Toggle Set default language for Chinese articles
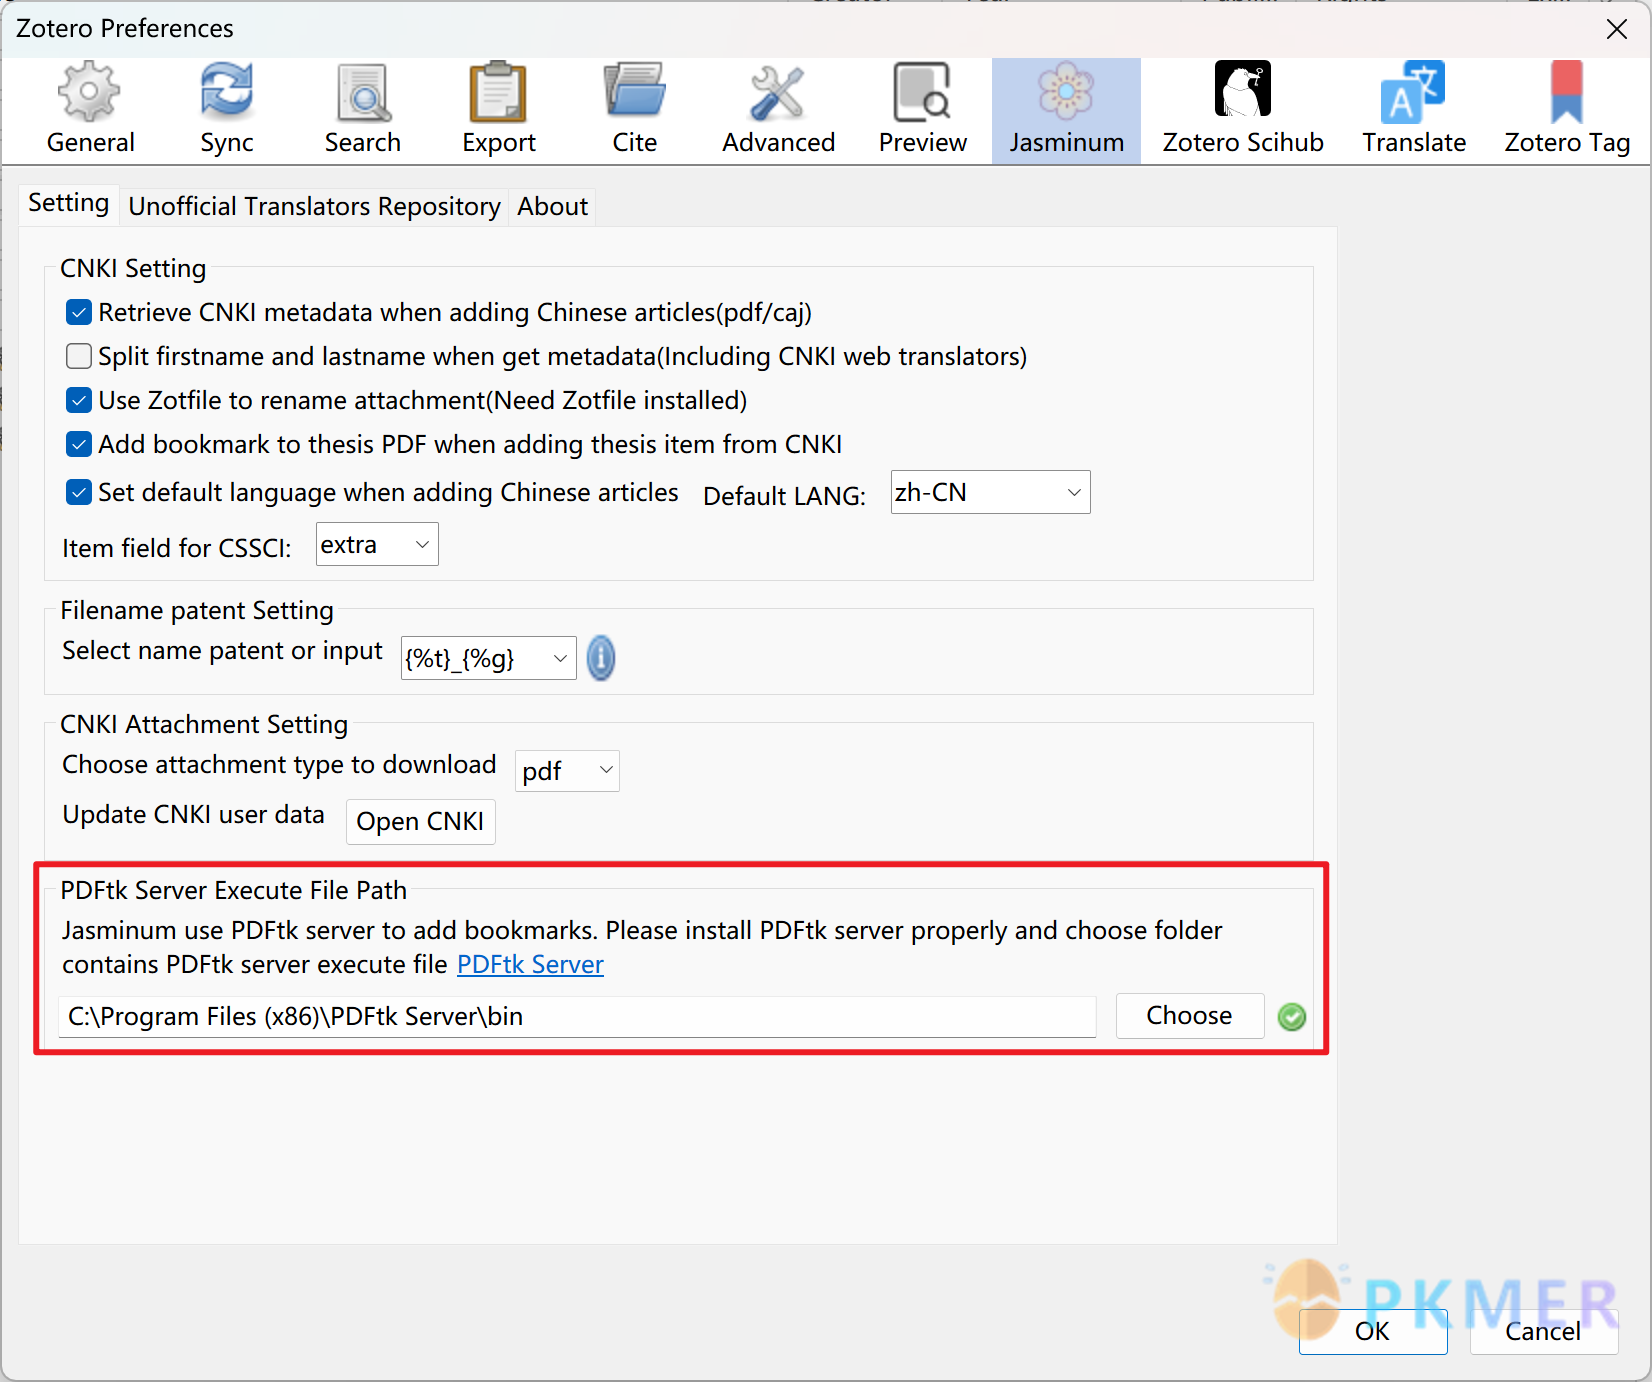1652x1382 pixels. point(79,493)
